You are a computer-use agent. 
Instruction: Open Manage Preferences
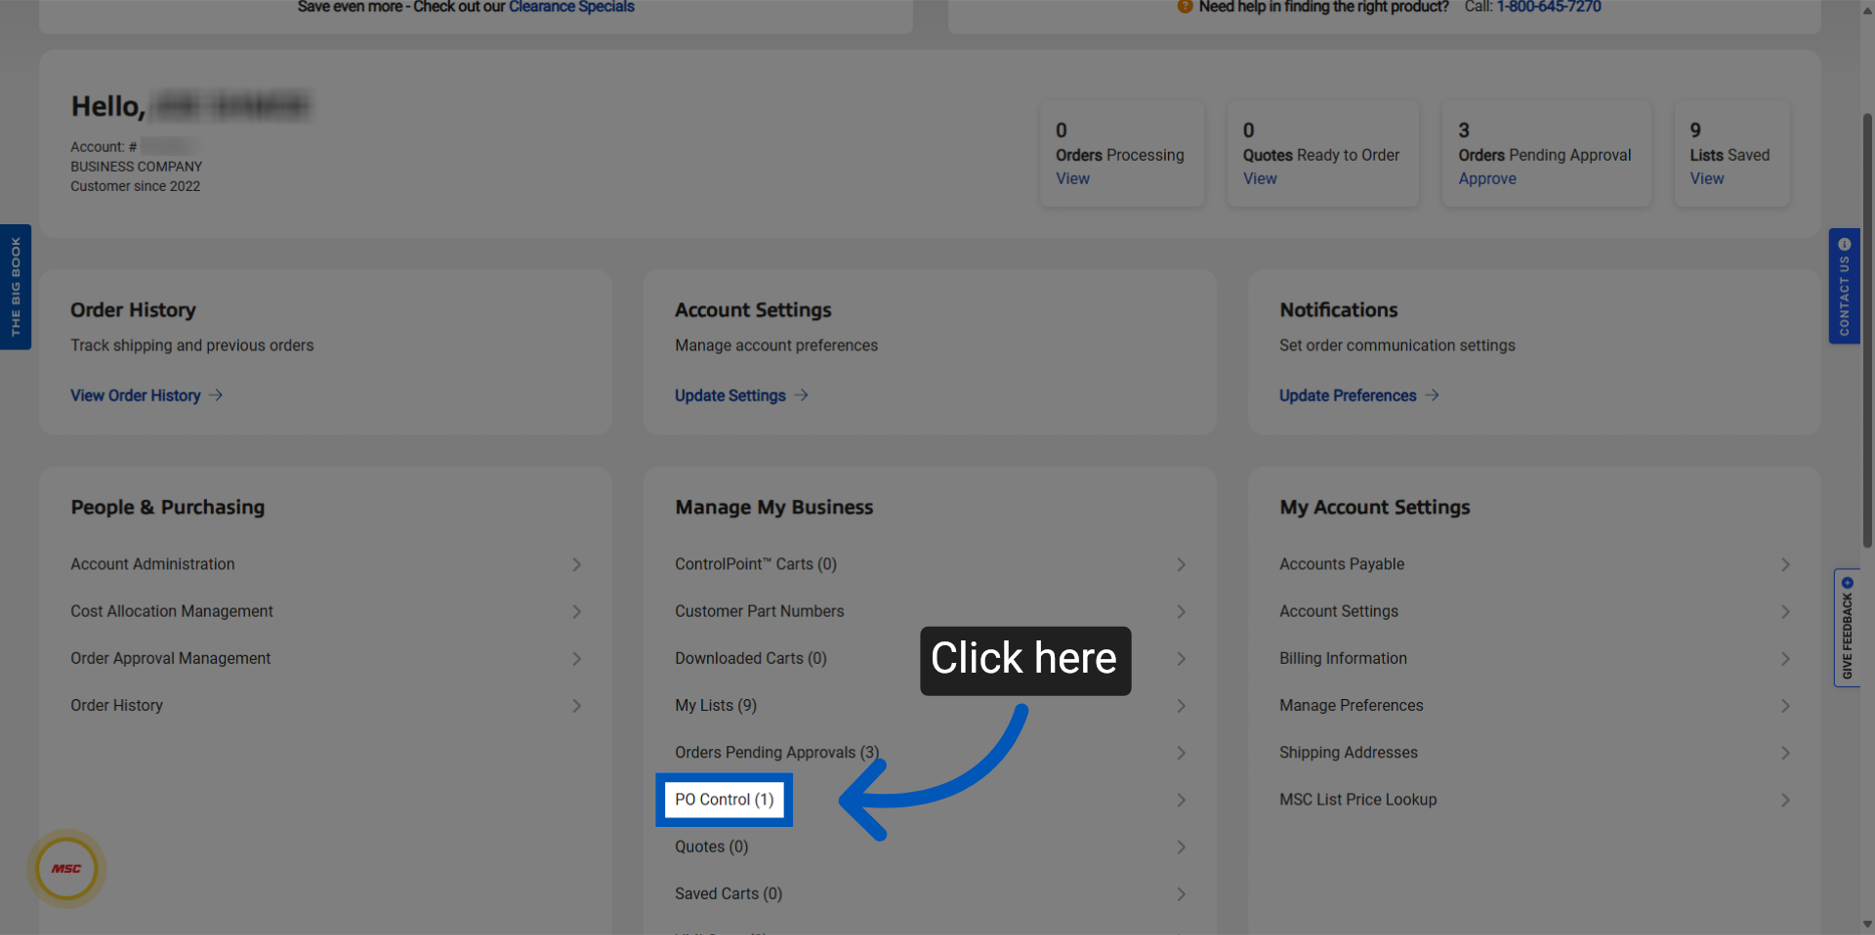click(1350, 705)
